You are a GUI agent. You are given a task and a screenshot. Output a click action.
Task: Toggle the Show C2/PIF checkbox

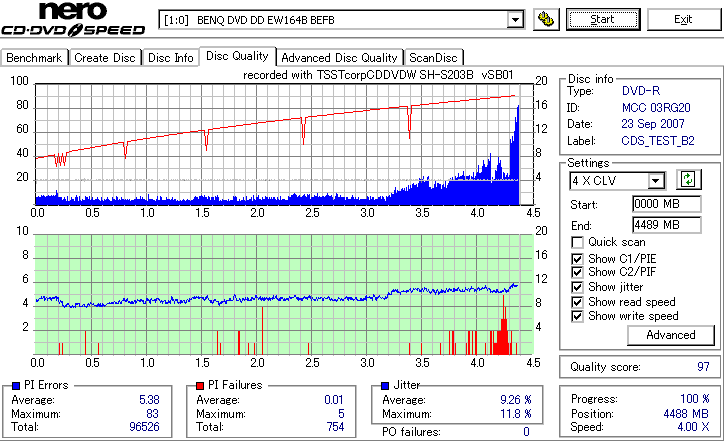coord(577,272)
